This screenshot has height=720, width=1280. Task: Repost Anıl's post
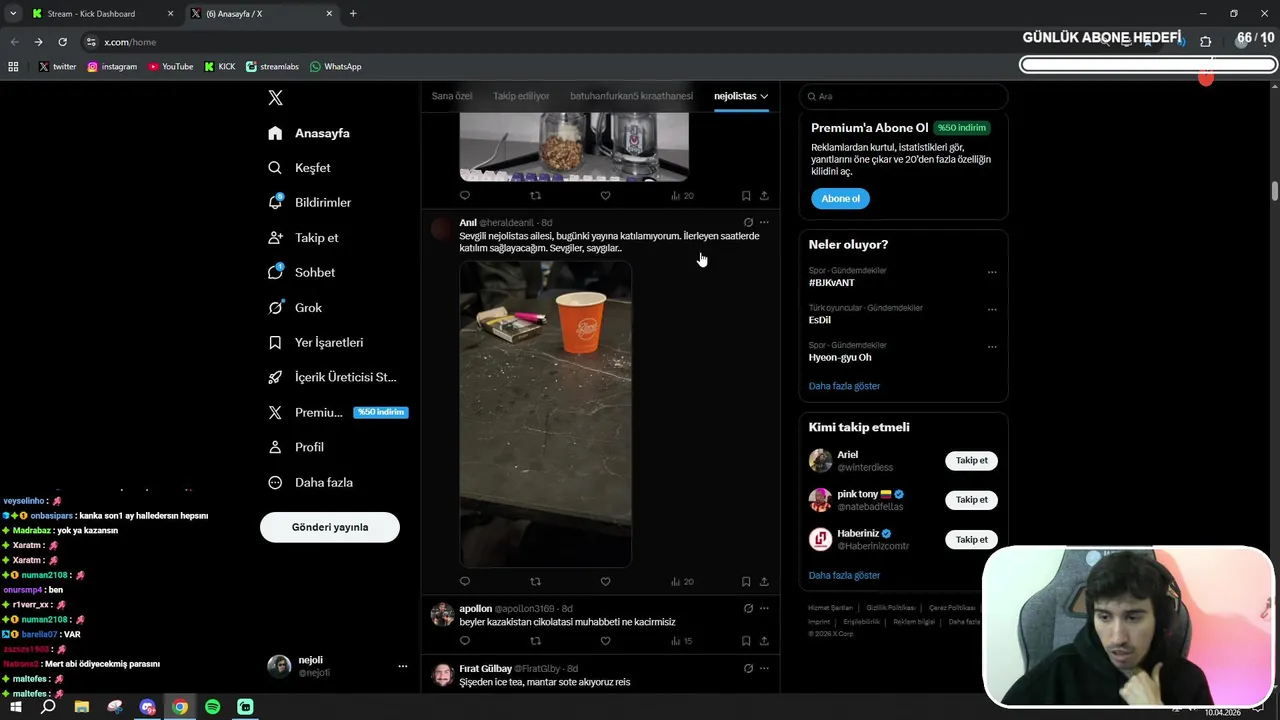tap(535, 581)
